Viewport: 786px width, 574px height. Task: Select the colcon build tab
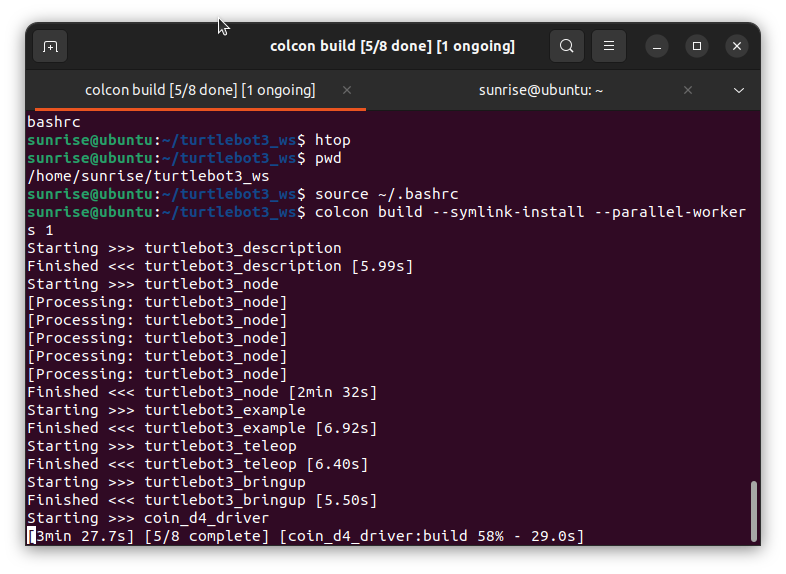coord(200,90)
